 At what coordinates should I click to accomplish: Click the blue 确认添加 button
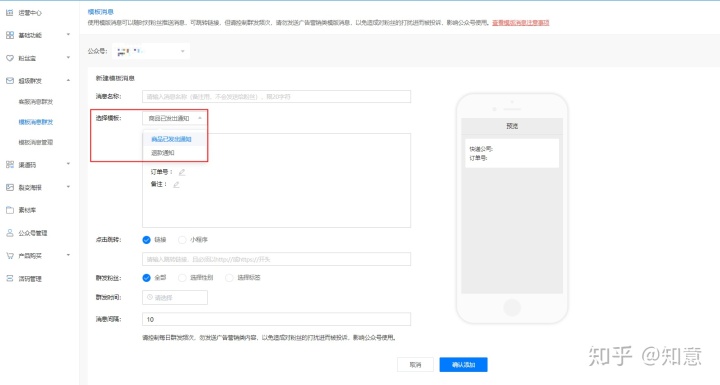point(463,365)
